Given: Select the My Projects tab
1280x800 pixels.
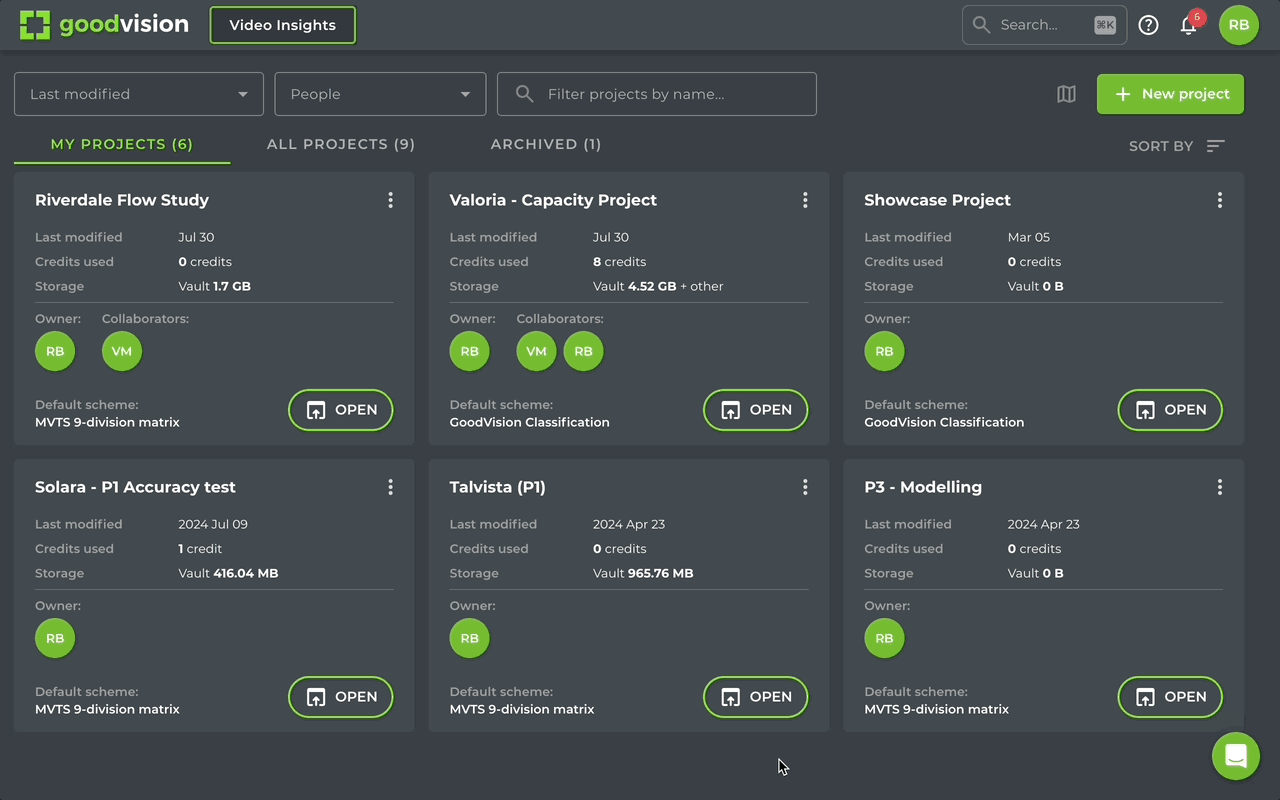Looking at the screenshot, I should (122, 144).
